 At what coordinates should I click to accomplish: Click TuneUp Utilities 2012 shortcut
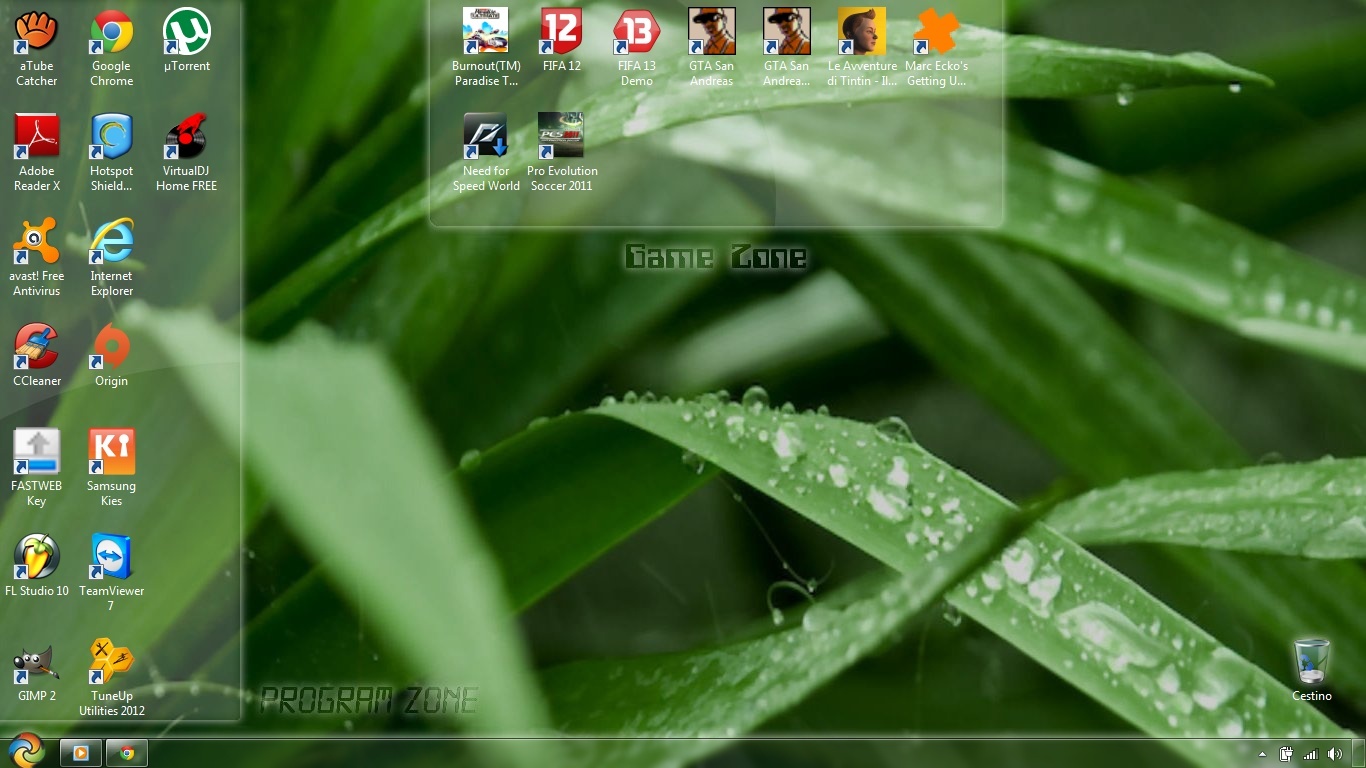pyautogui.click(x=112, y=678)
